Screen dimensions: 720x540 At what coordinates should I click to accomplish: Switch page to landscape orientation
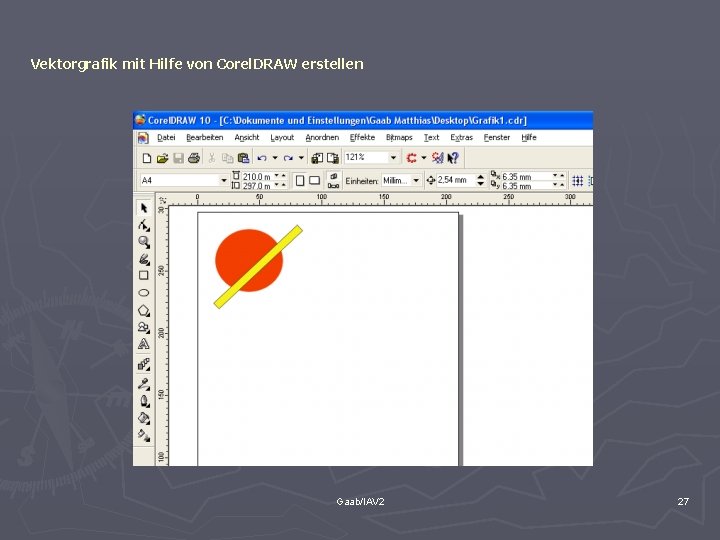[x=315, y=180]
